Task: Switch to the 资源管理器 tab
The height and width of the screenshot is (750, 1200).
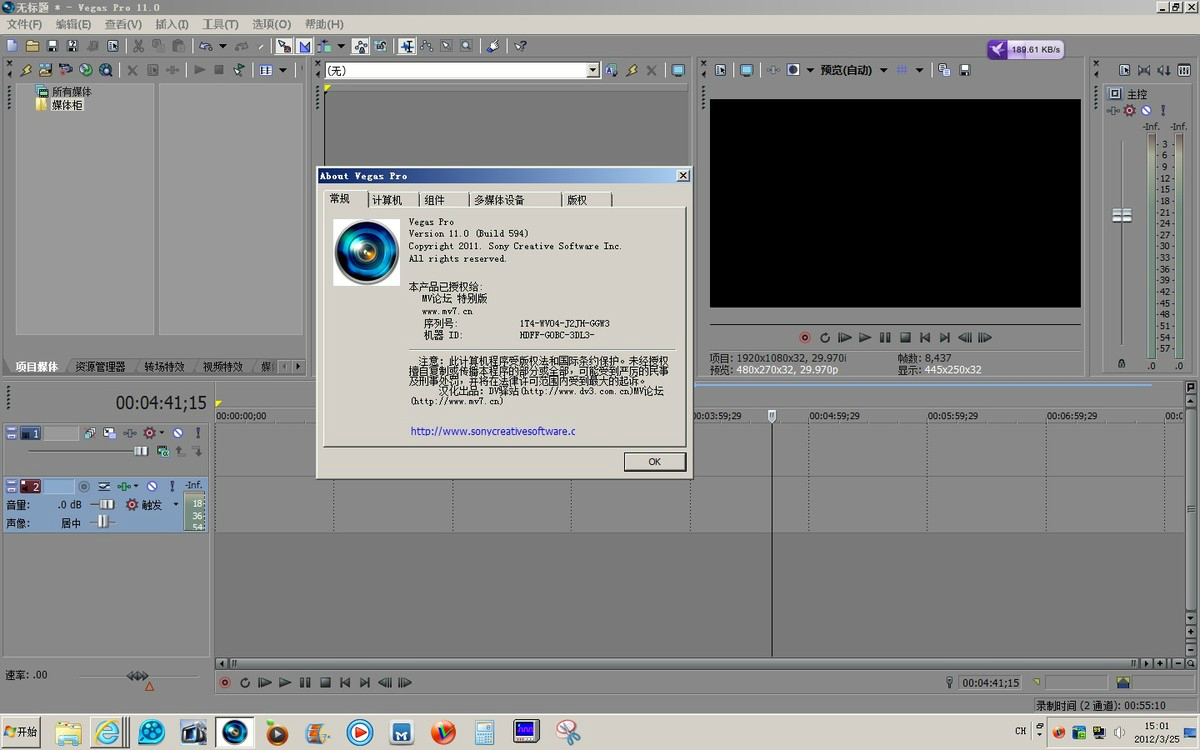Action: tap(100, 367)
